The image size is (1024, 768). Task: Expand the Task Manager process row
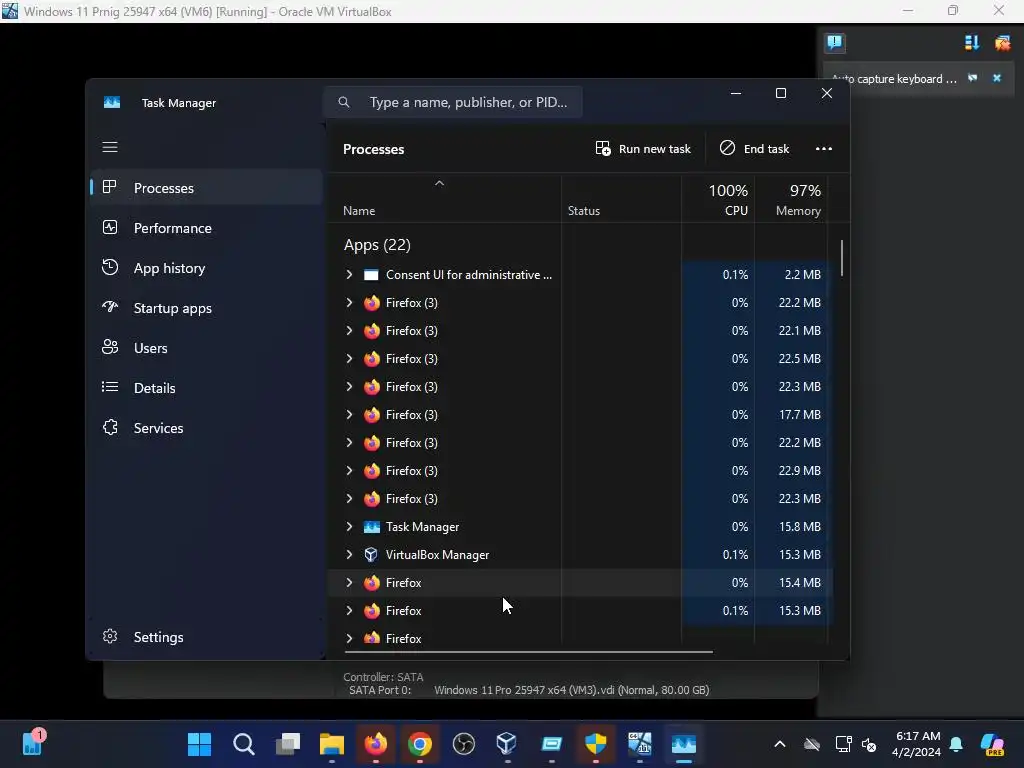(349, 527)
